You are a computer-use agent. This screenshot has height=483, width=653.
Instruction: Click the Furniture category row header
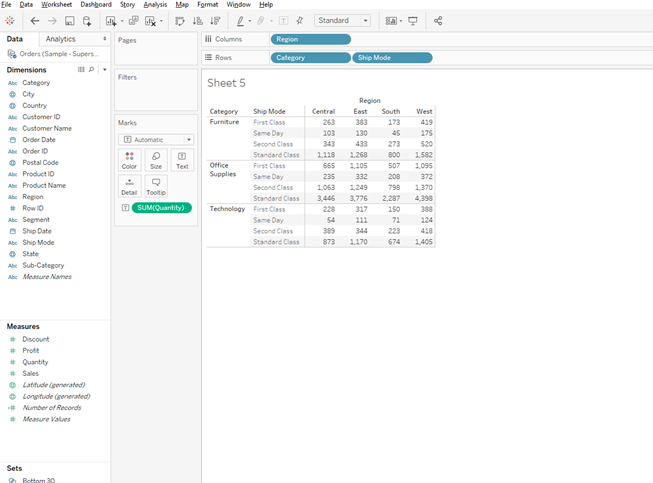tap(224, 122)
